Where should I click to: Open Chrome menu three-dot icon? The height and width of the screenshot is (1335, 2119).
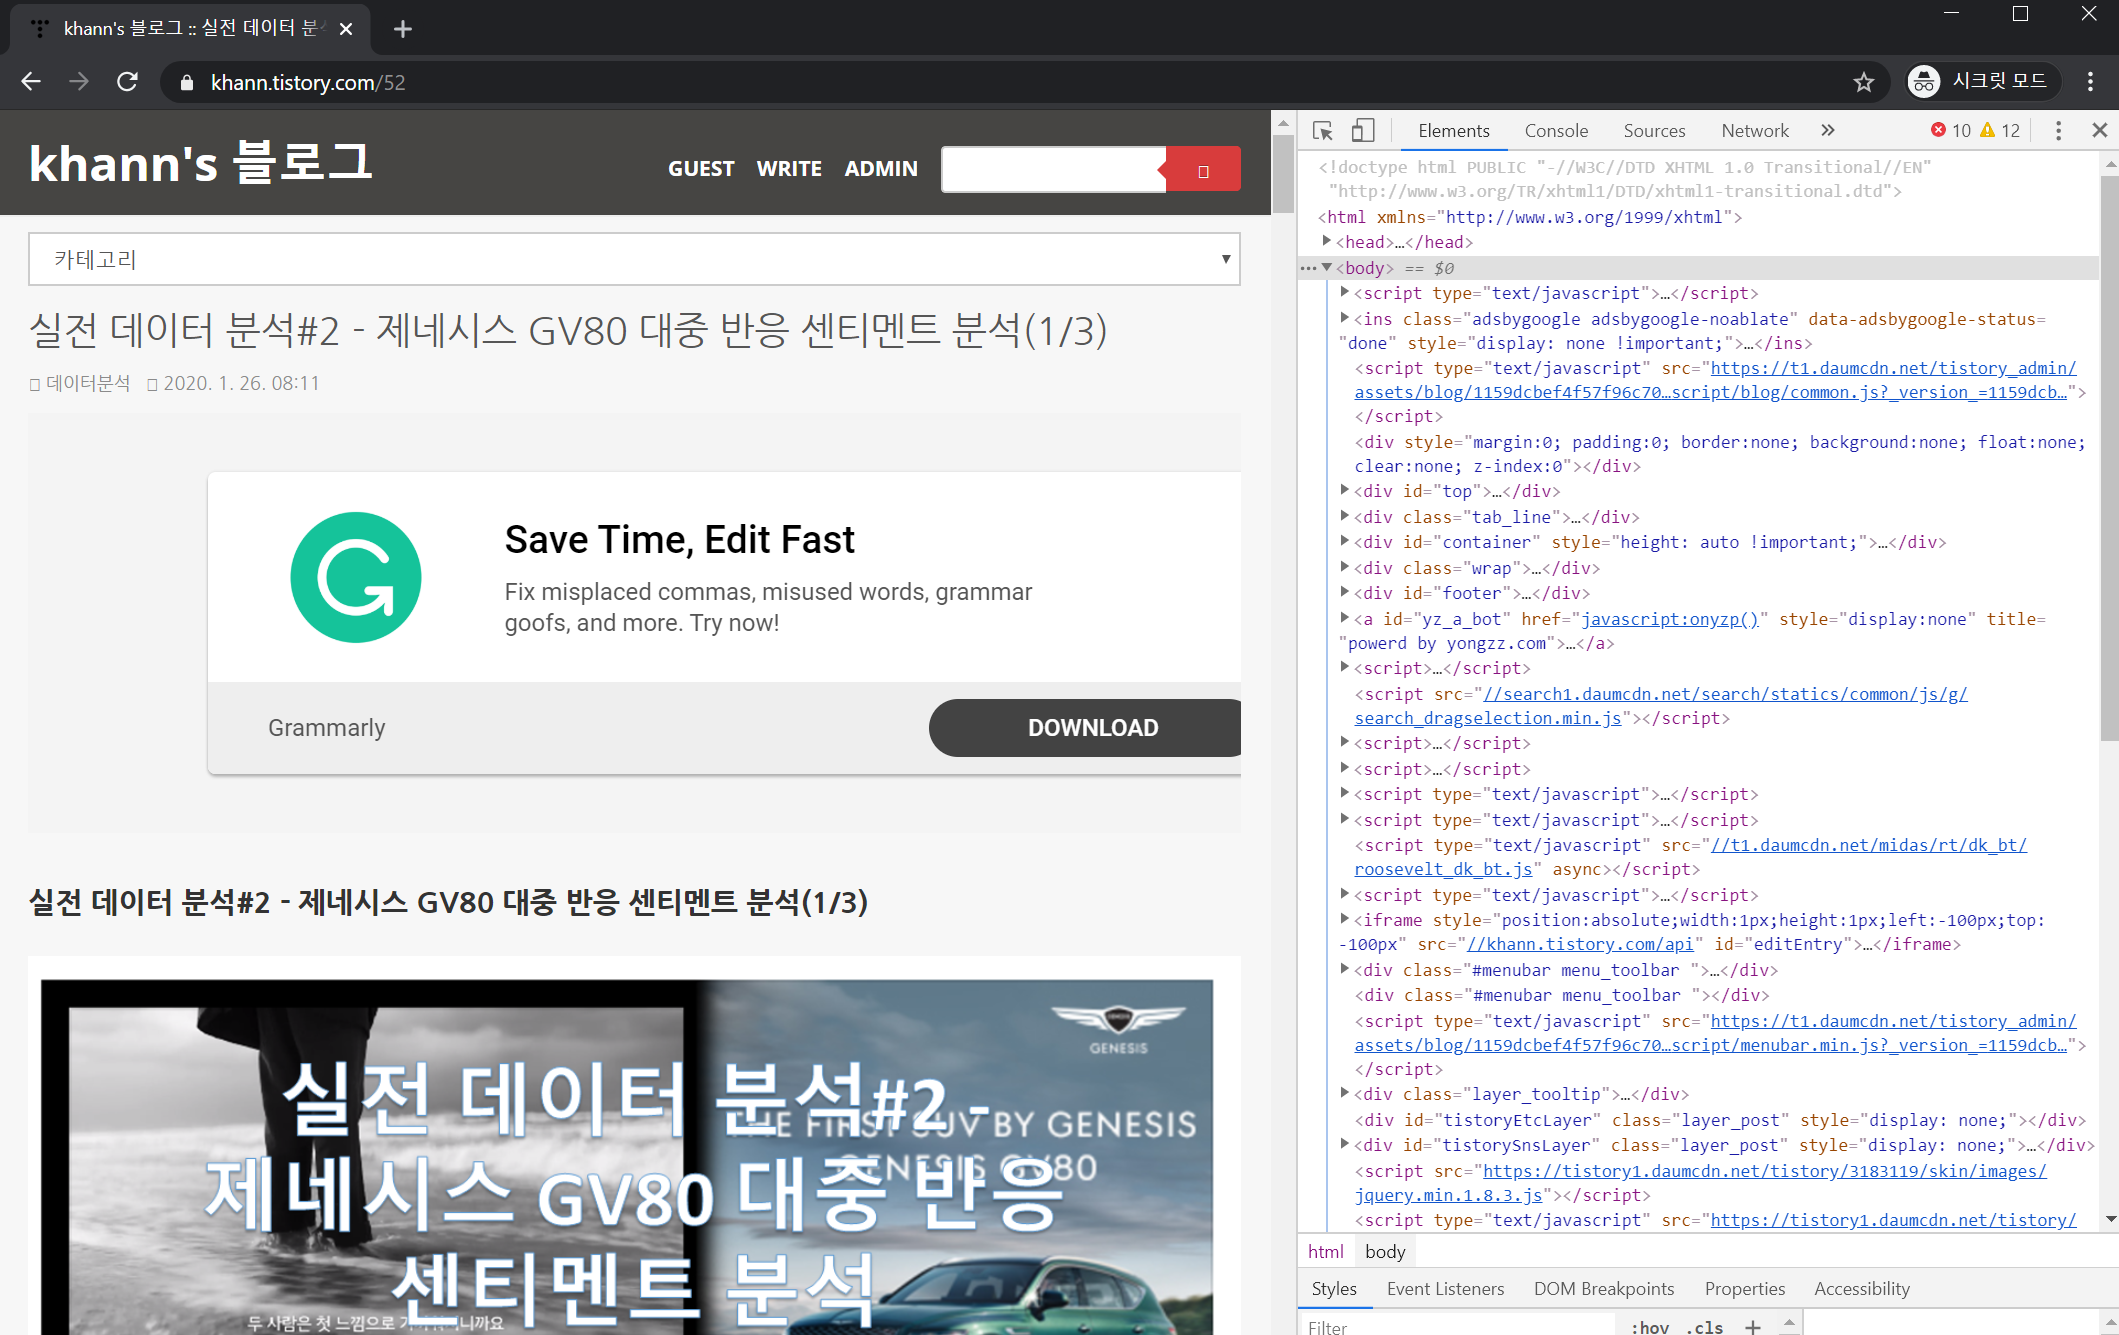coord(2090,82)
